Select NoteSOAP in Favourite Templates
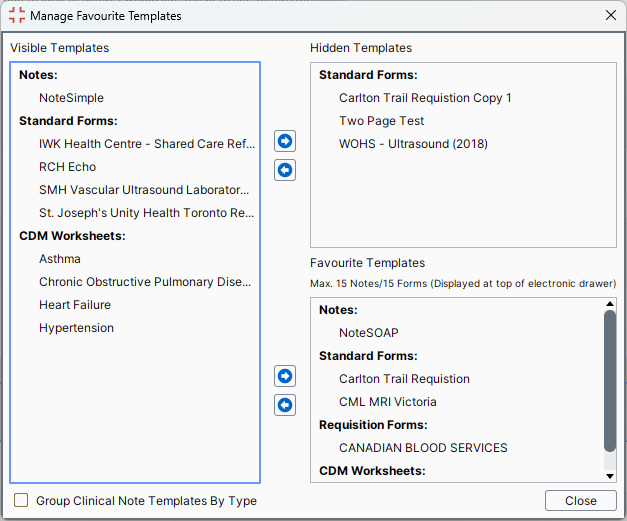Viewport: 627px width, 521px height. [x=368, y=333]
